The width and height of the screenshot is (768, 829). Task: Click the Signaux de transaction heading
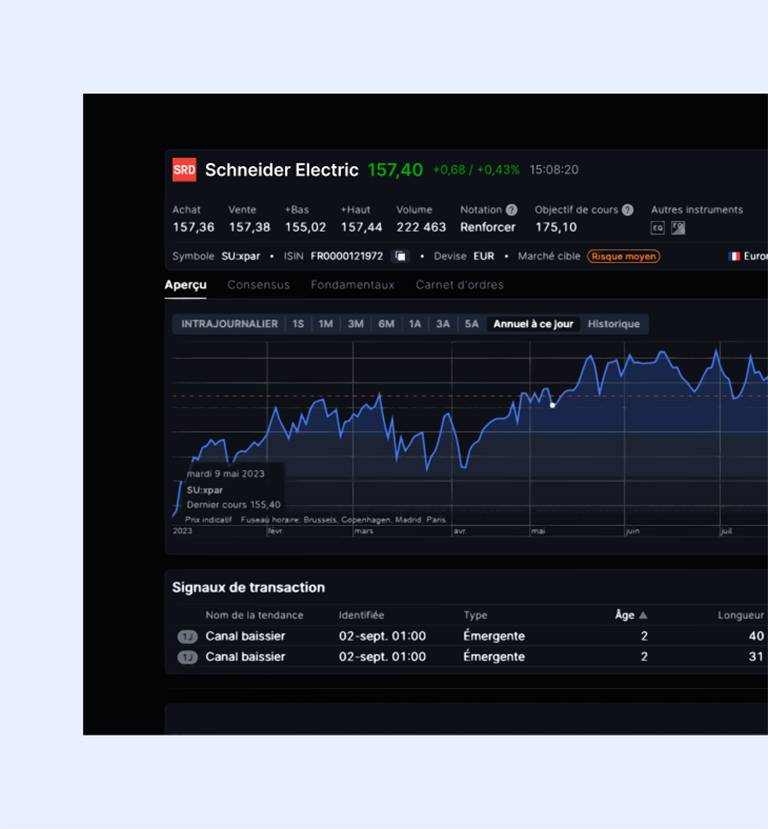point(248,587)
